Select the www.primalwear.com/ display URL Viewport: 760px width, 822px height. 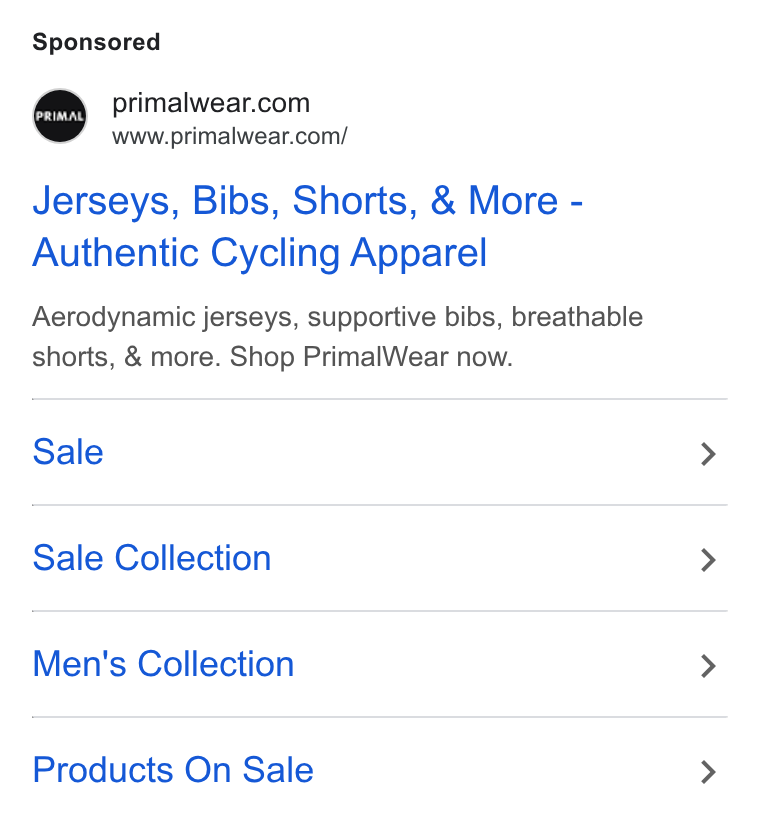pos(230,136)
